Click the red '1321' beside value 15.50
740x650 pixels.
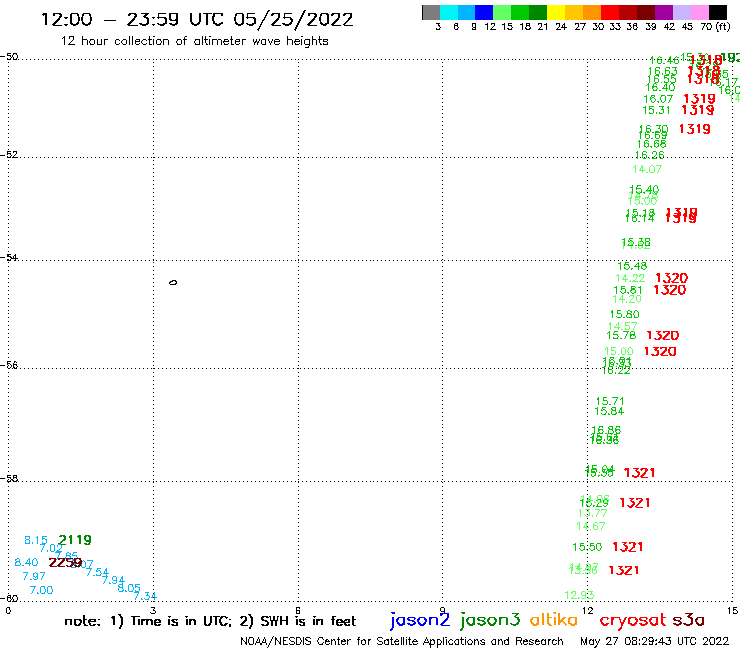coord(628,547)
